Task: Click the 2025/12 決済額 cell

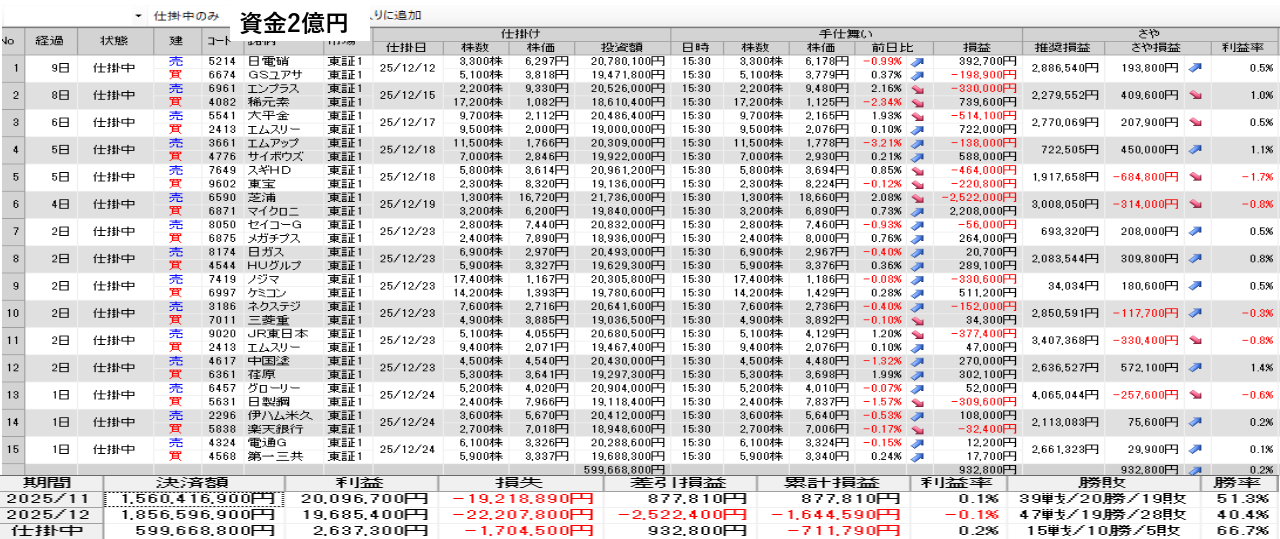Action: (194, 515)
